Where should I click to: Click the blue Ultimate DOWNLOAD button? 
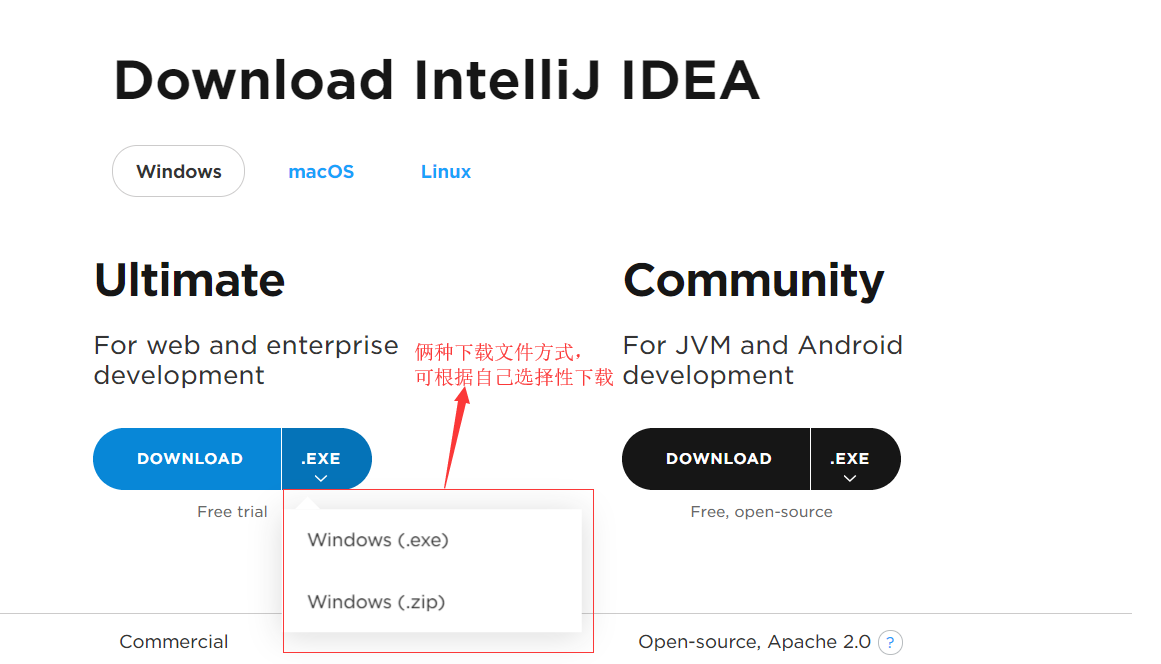point(187,459)
